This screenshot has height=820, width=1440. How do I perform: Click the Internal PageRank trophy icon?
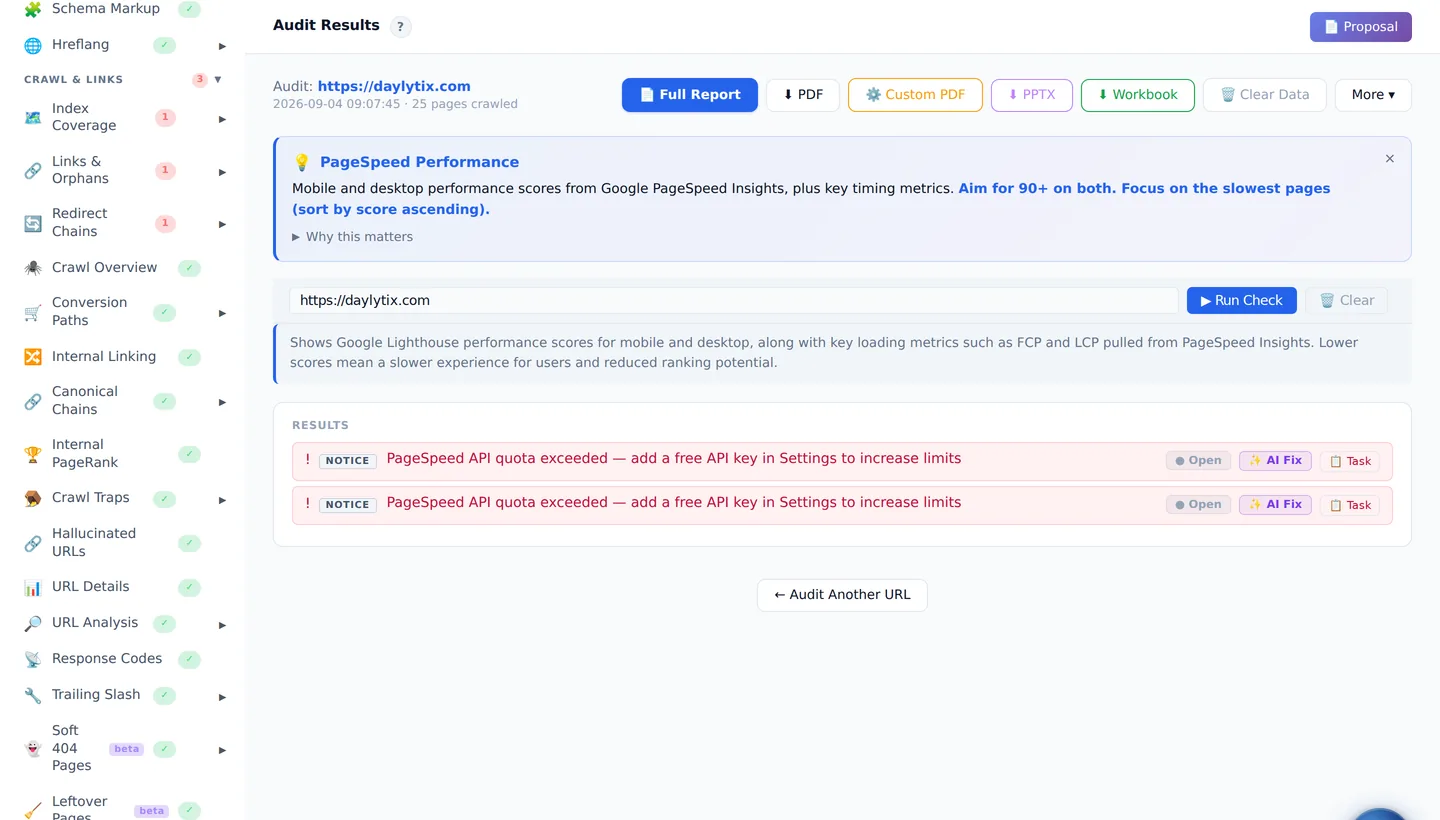(33, 454)
